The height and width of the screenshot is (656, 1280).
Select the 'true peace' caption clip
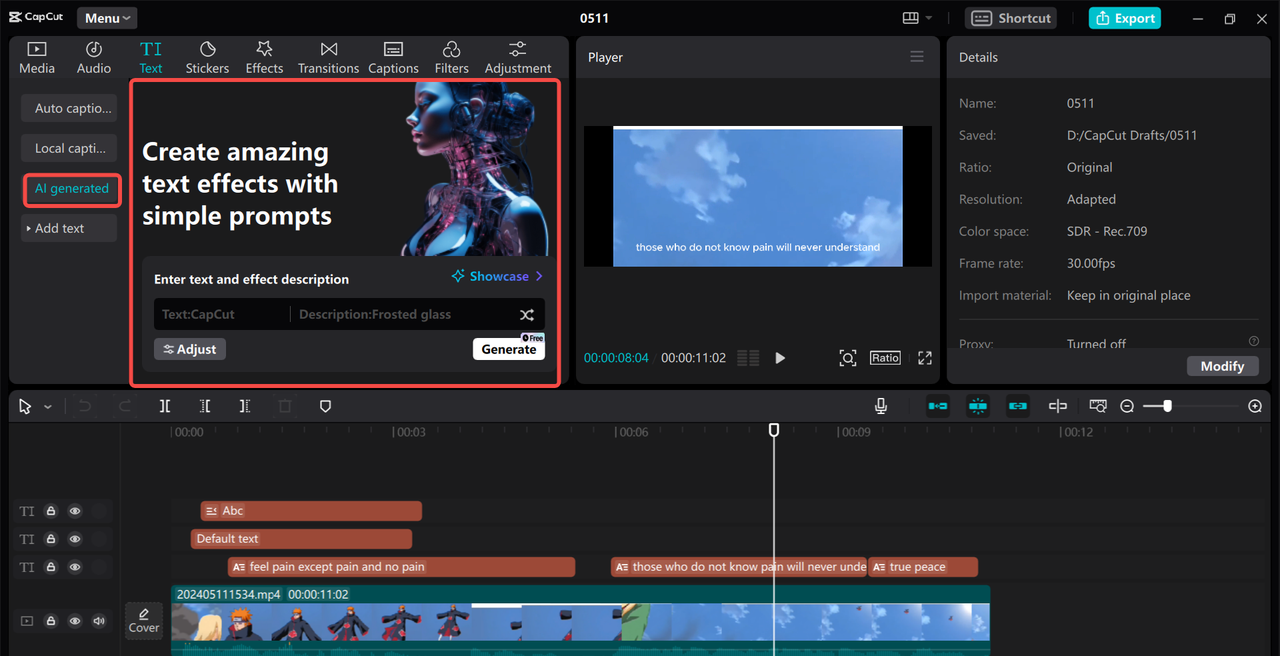(x=922, y=567)
